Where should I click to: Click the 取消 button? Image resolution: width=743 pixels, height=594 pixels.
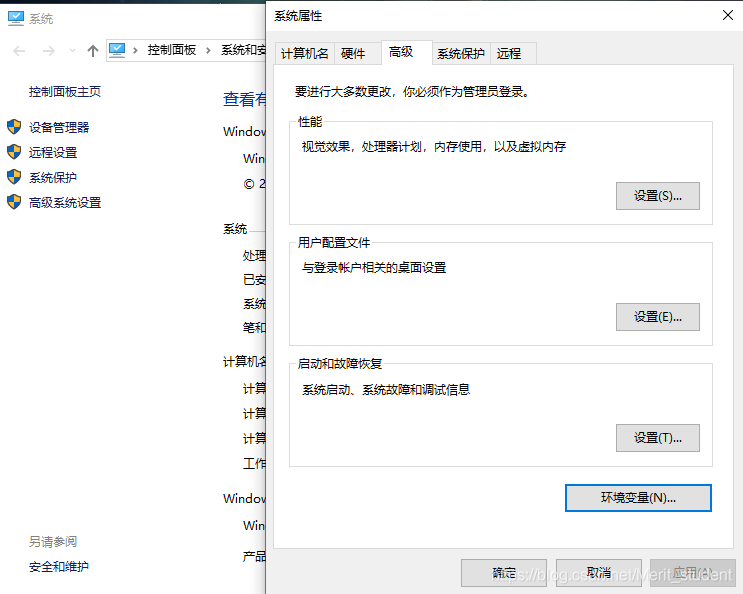(x=598, y=573)
